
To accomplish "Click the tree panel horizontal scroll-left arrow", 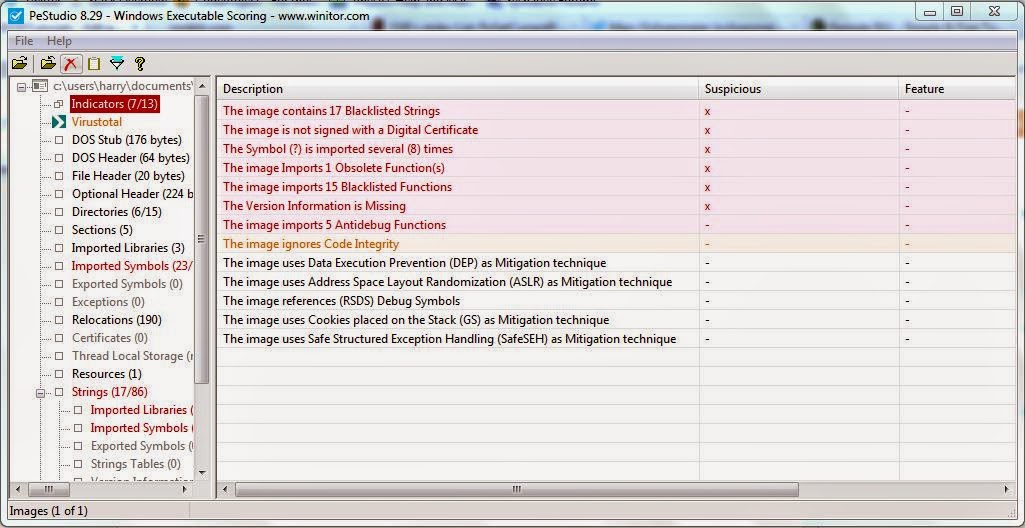I will pos(17,489).
